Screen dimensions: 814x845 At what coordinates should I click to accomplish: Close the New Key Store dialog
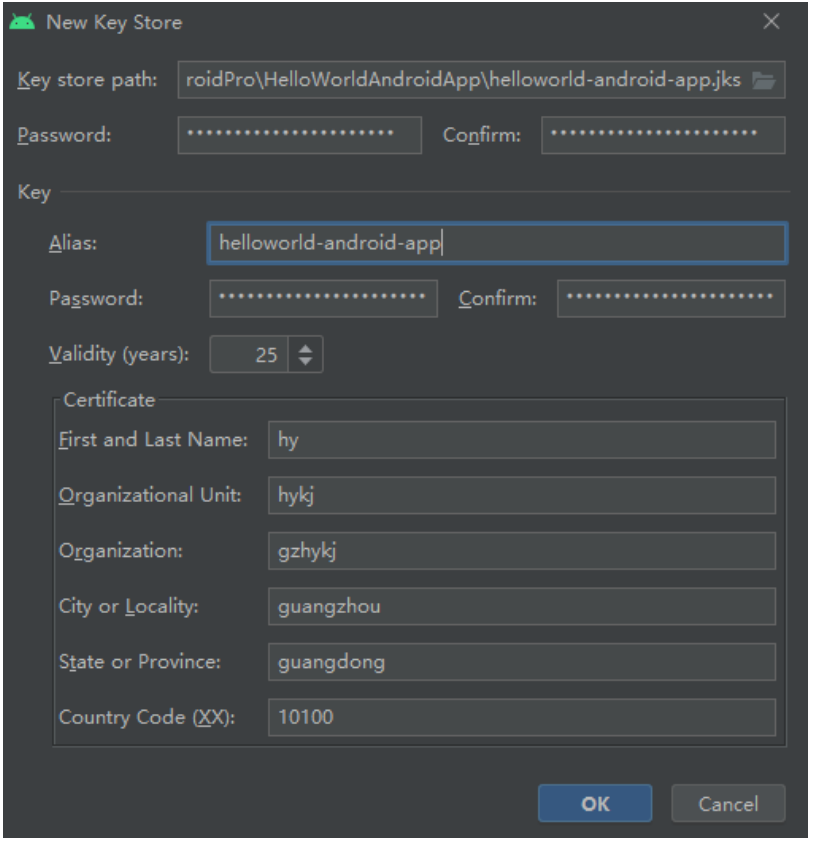[x=771, y=22]
